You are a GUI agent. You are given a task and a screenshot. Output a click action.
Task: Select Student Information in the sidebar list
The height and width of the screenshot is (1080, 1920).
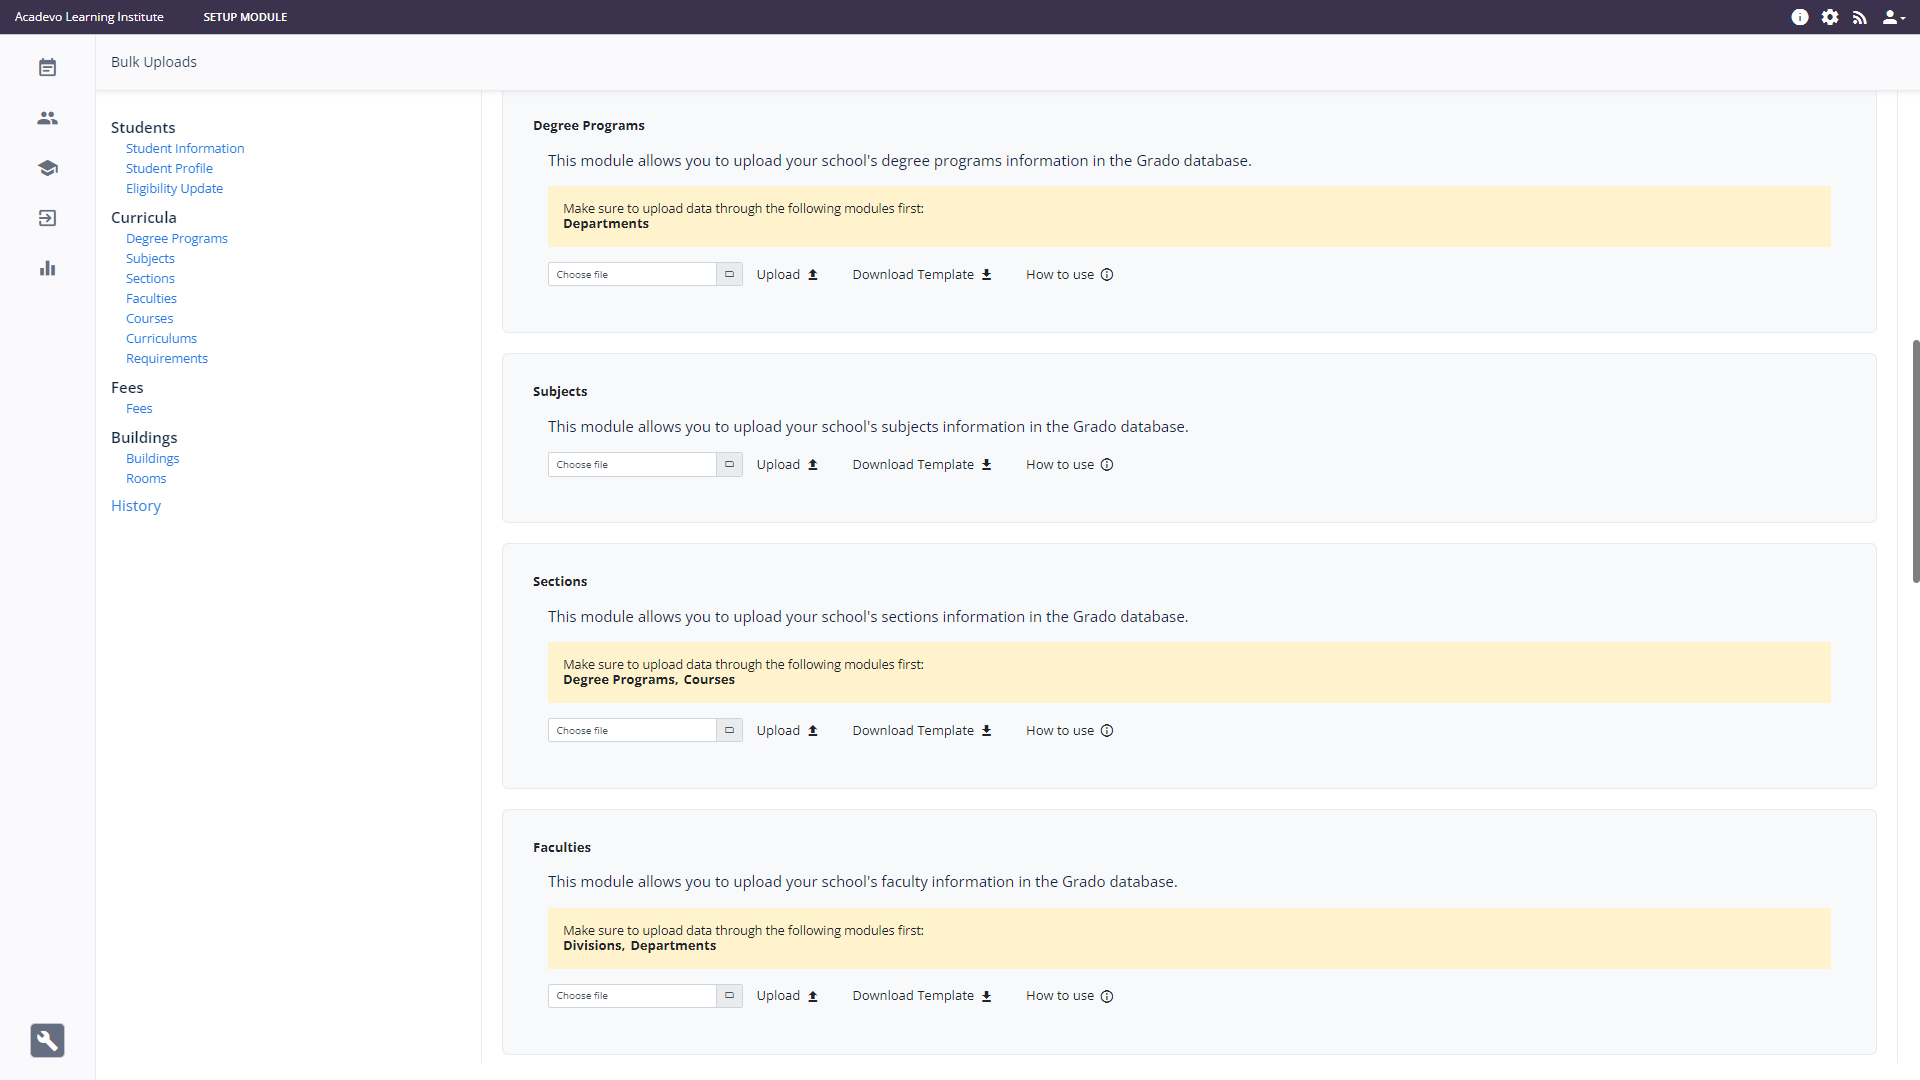(x=185, y=148)
